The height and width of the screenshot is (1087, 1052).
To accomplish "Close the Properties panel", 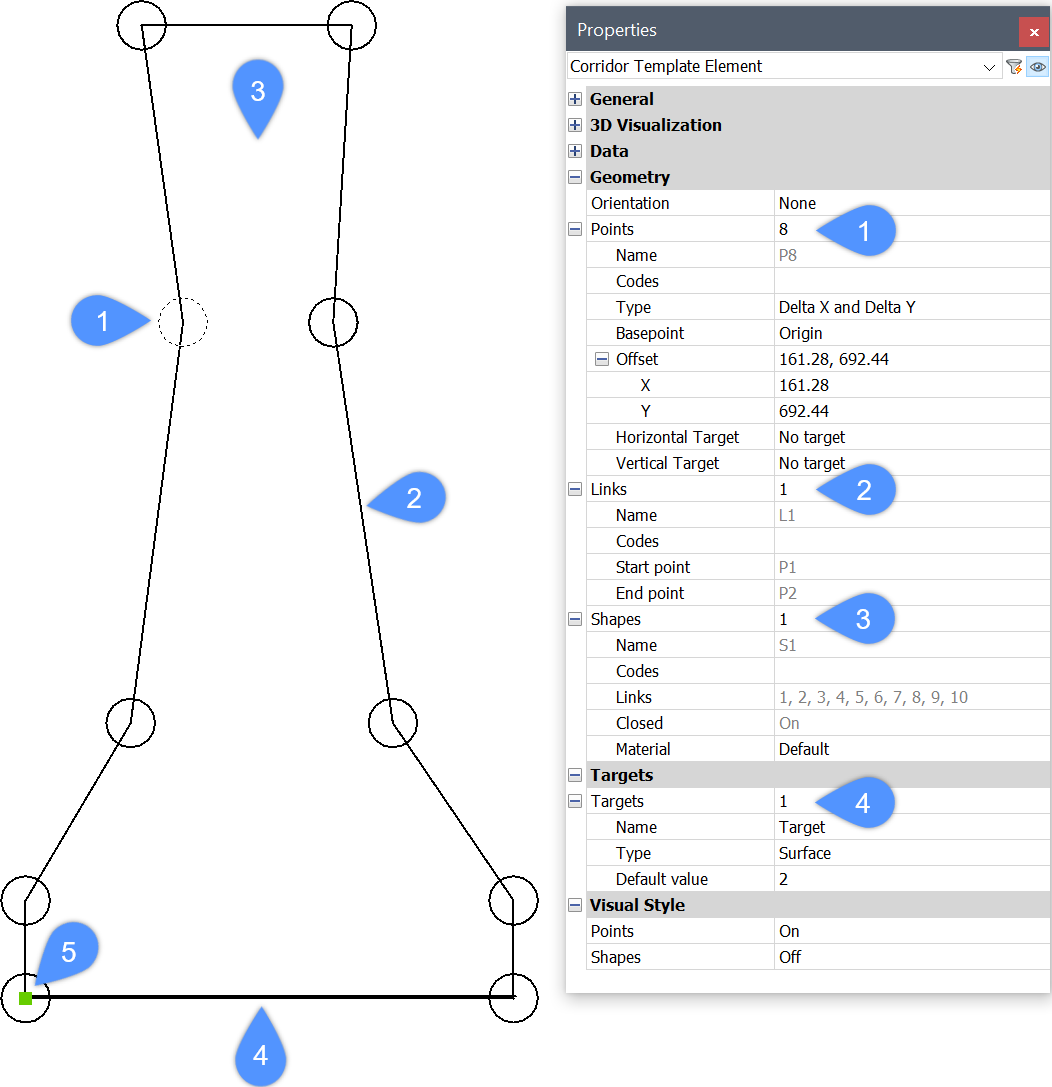I will click(x=1034, y=32).
